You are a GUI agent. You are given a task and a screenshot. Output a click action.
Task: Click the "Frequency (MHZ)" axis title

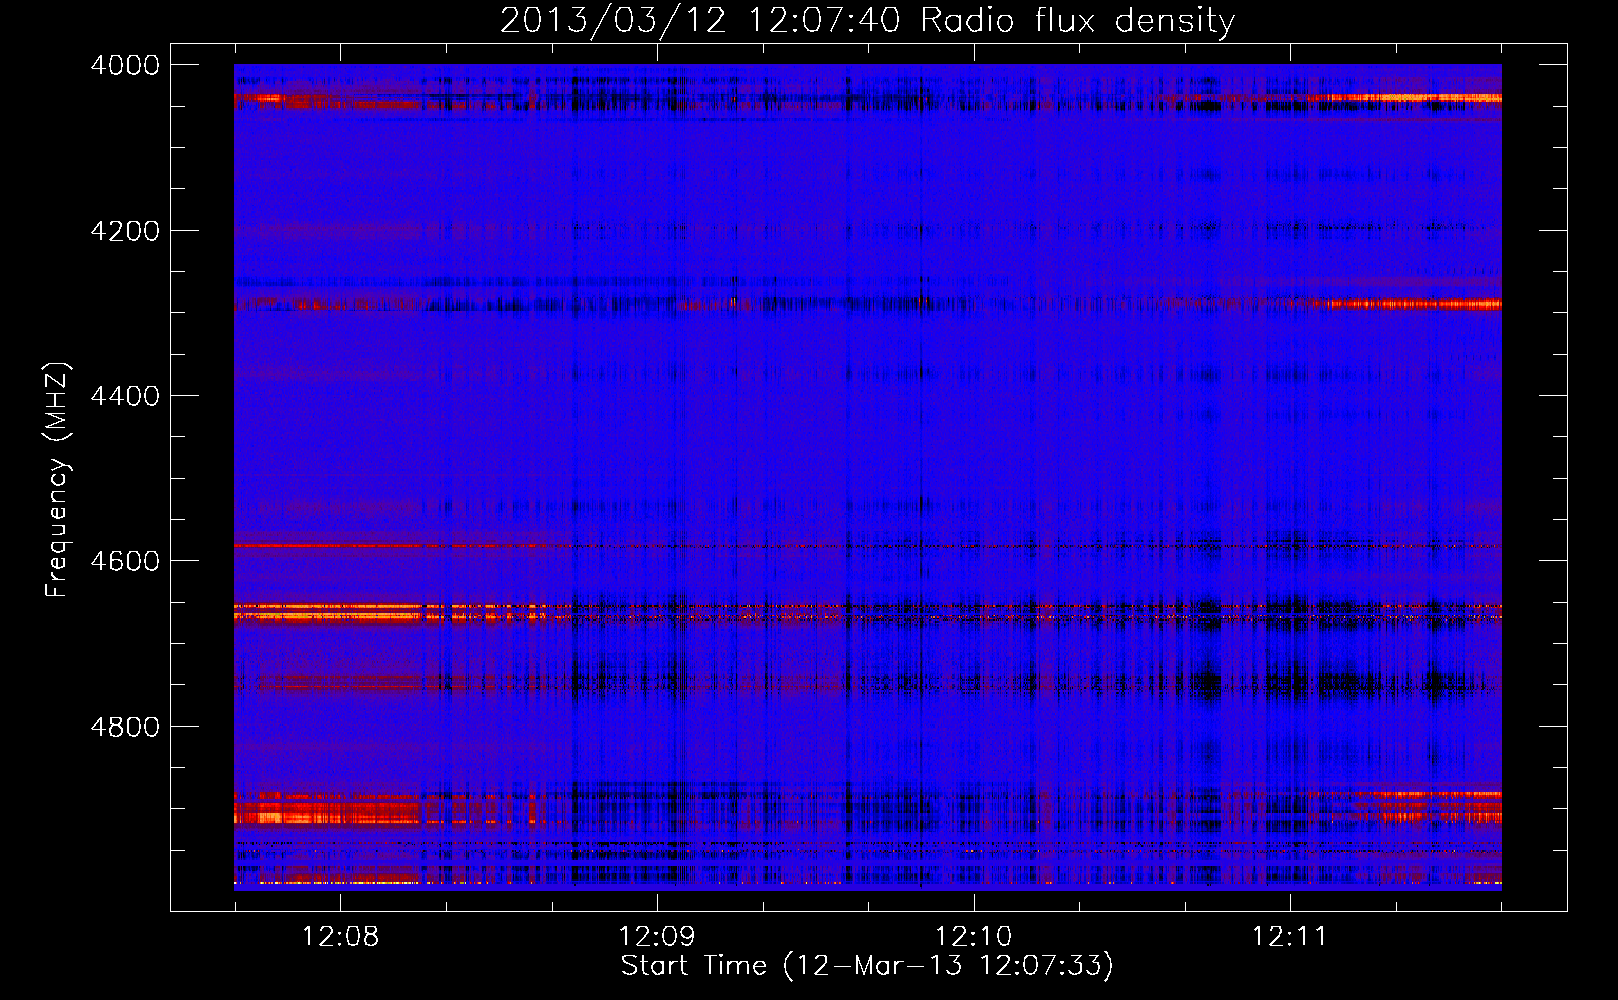[x=58, y=480]
